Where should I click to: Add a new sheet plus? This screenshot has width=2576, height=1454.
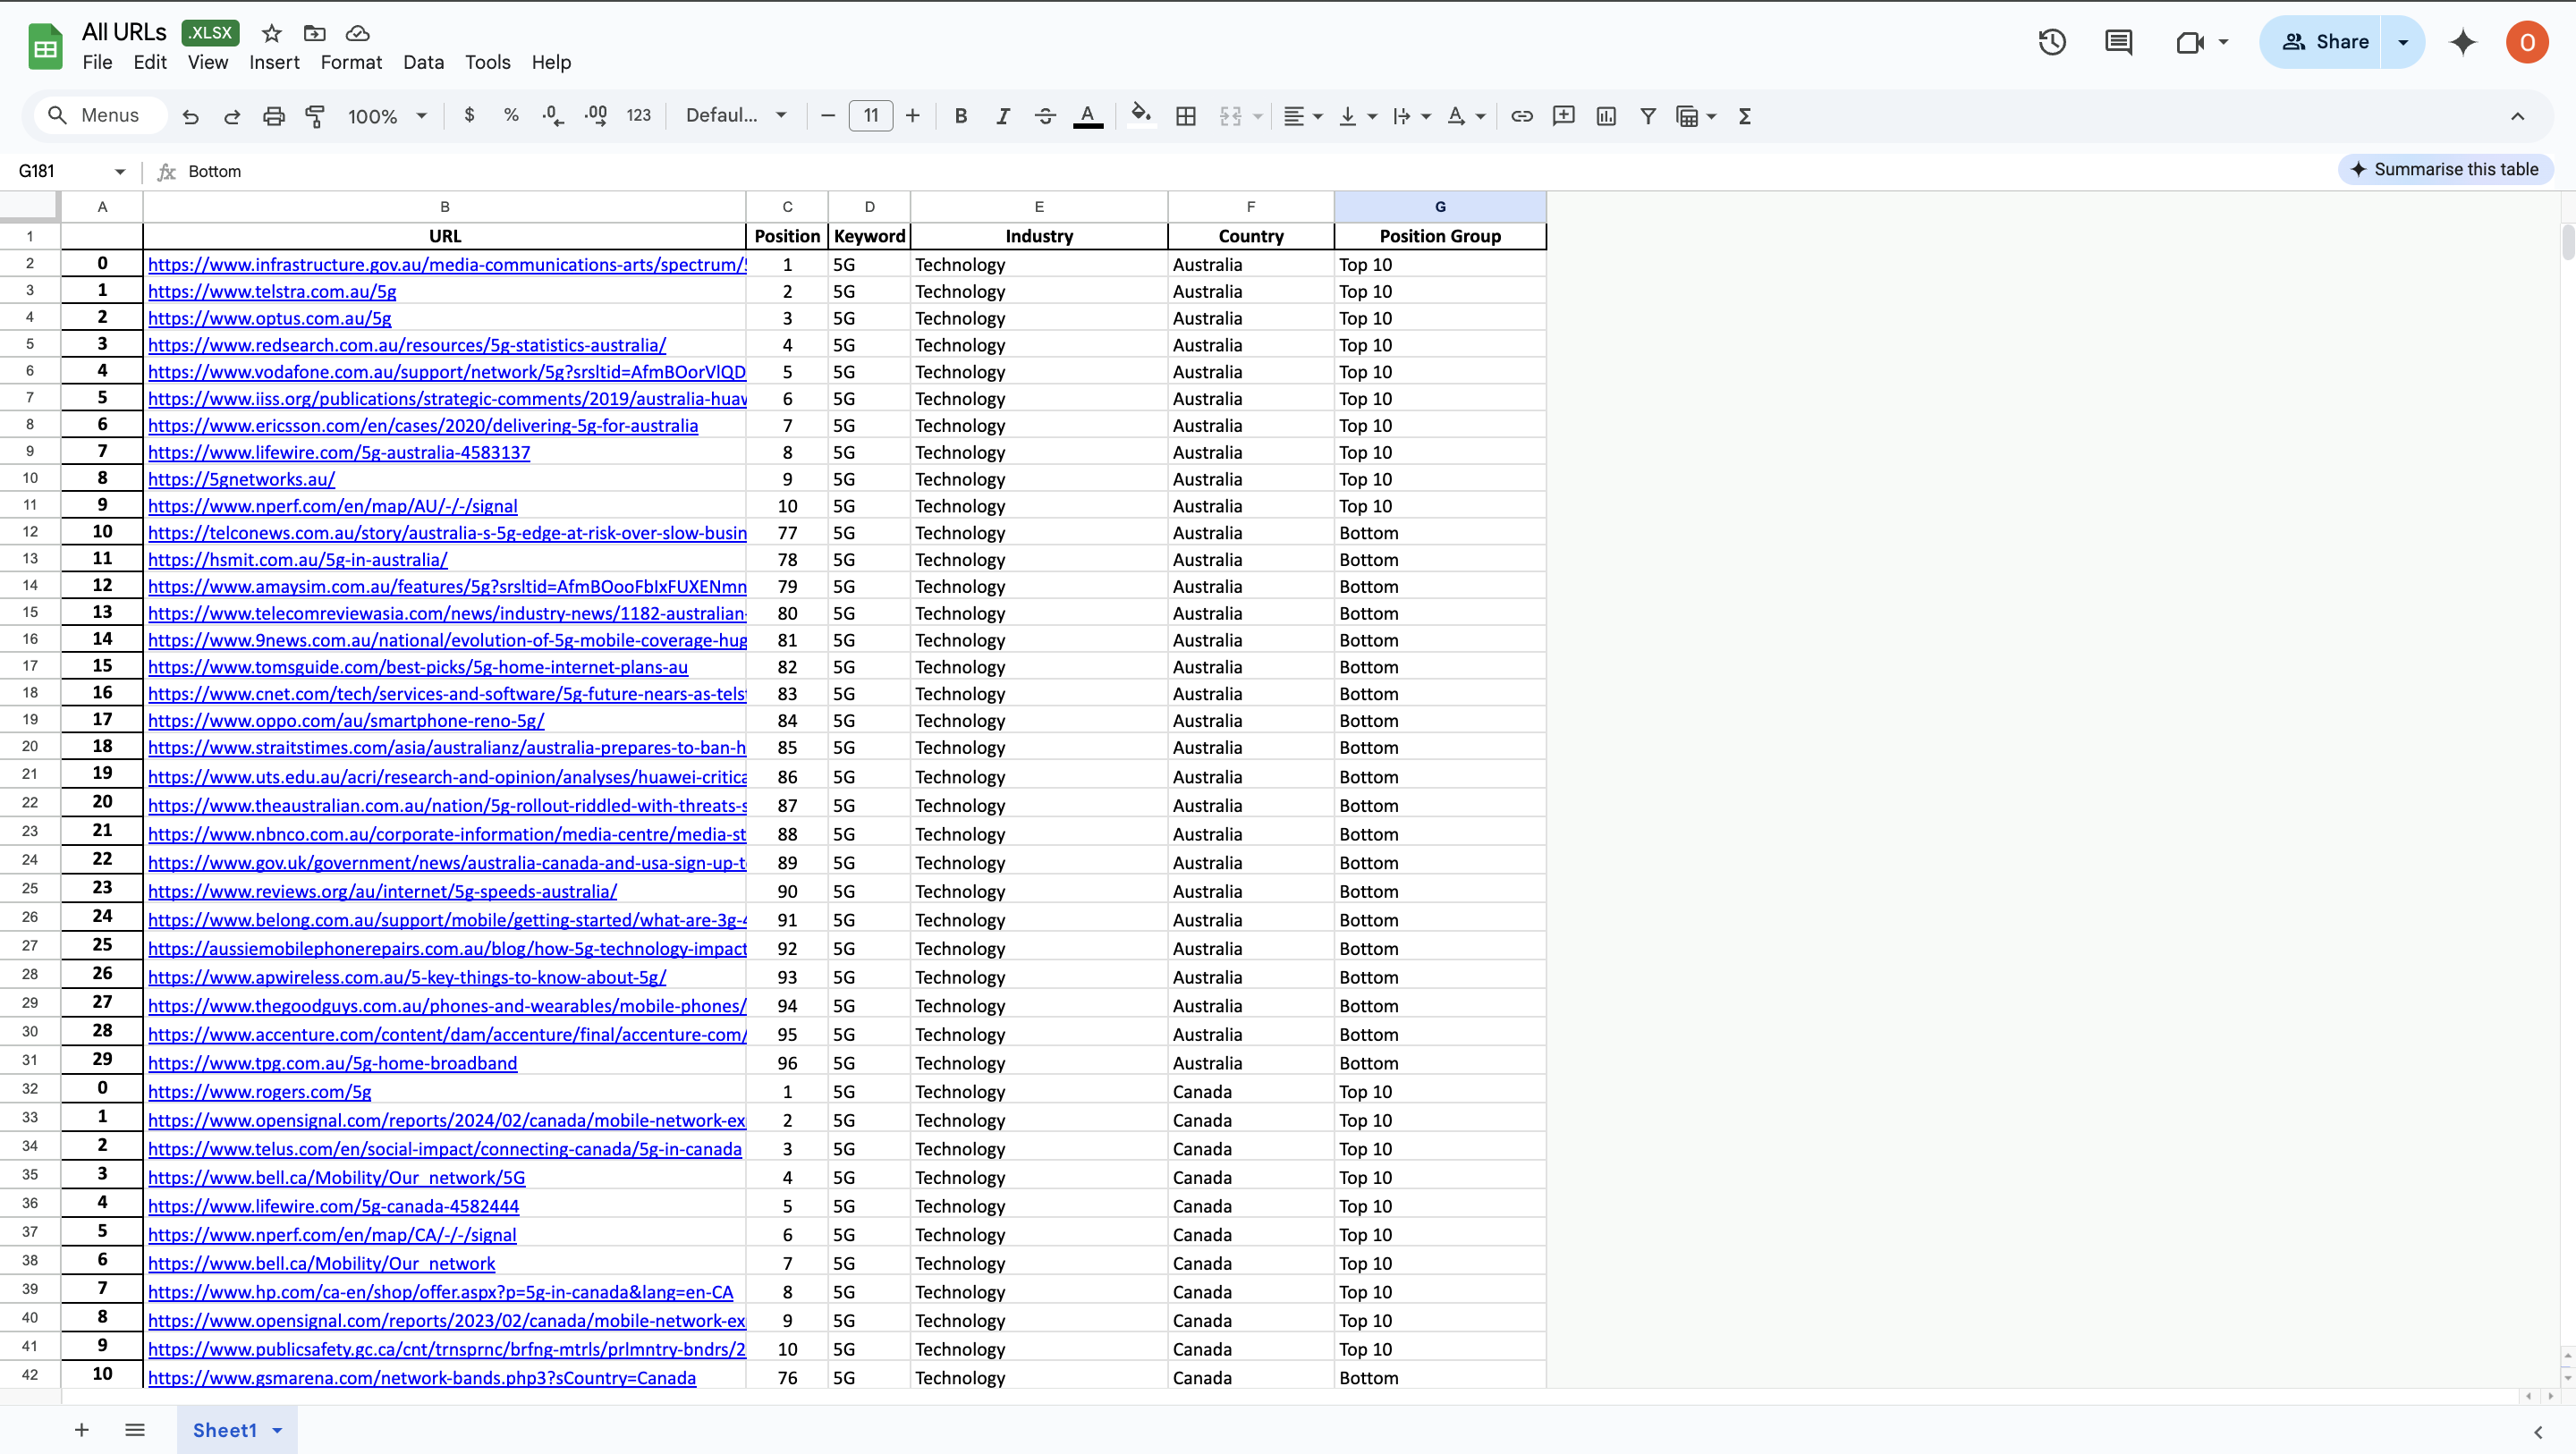[x=82, y=1430]
